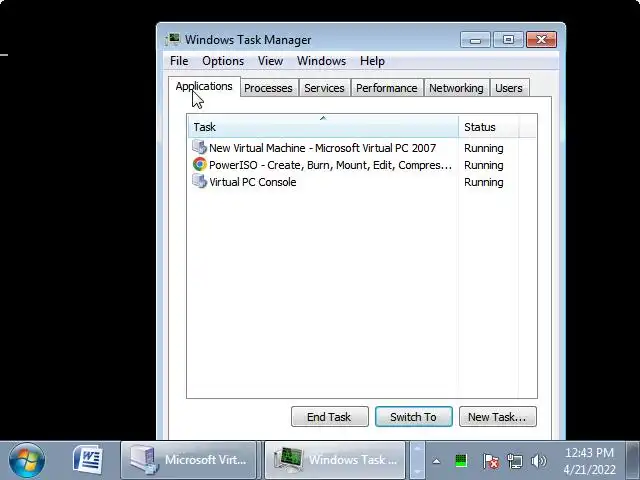The width and height of the screenshot is (640, 480).
Task: Open the Action Center flag icon
Action: tap(491, 461)
